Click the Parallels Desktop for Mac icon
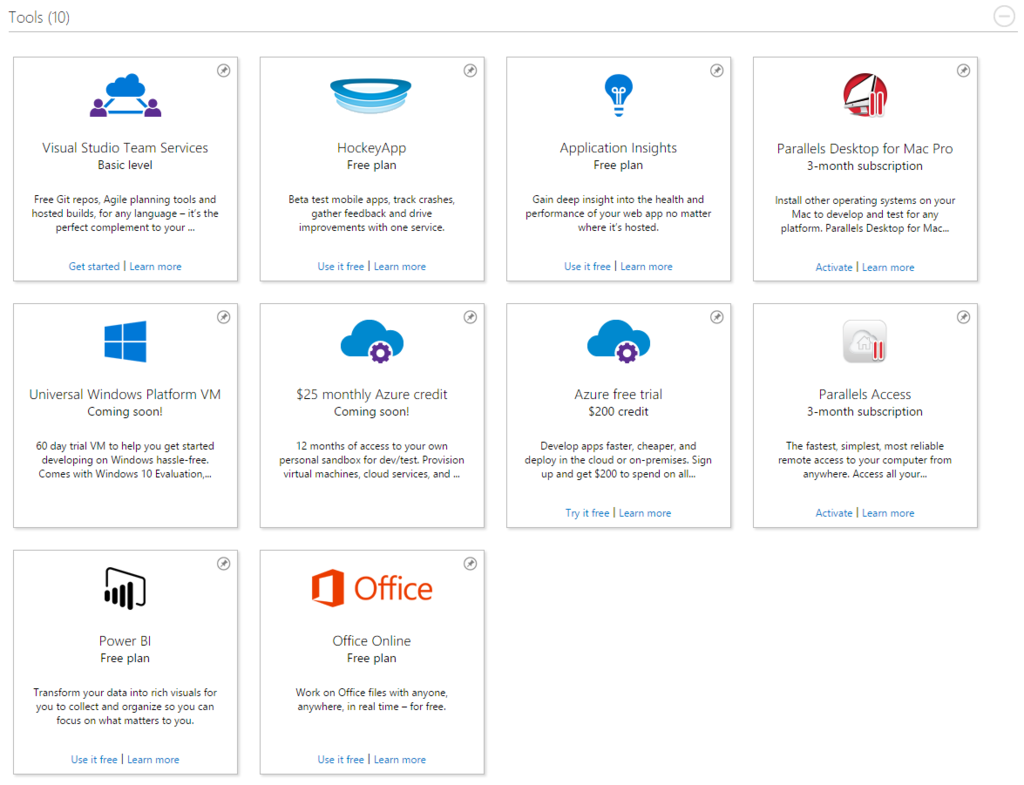Image resolution: width=1024 pixels, height=785 pixels. (x=865, y=95)
